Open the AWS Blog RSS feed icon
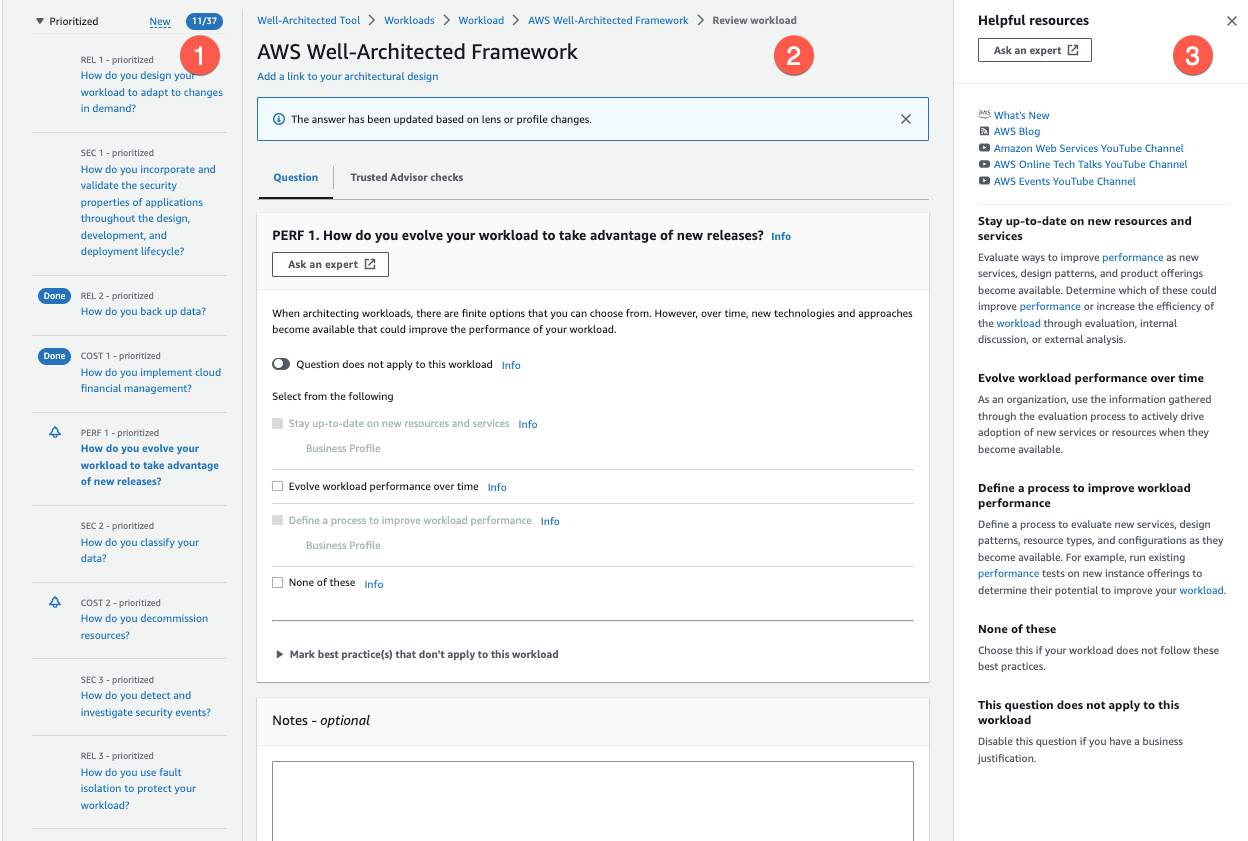 pos(984,131)
